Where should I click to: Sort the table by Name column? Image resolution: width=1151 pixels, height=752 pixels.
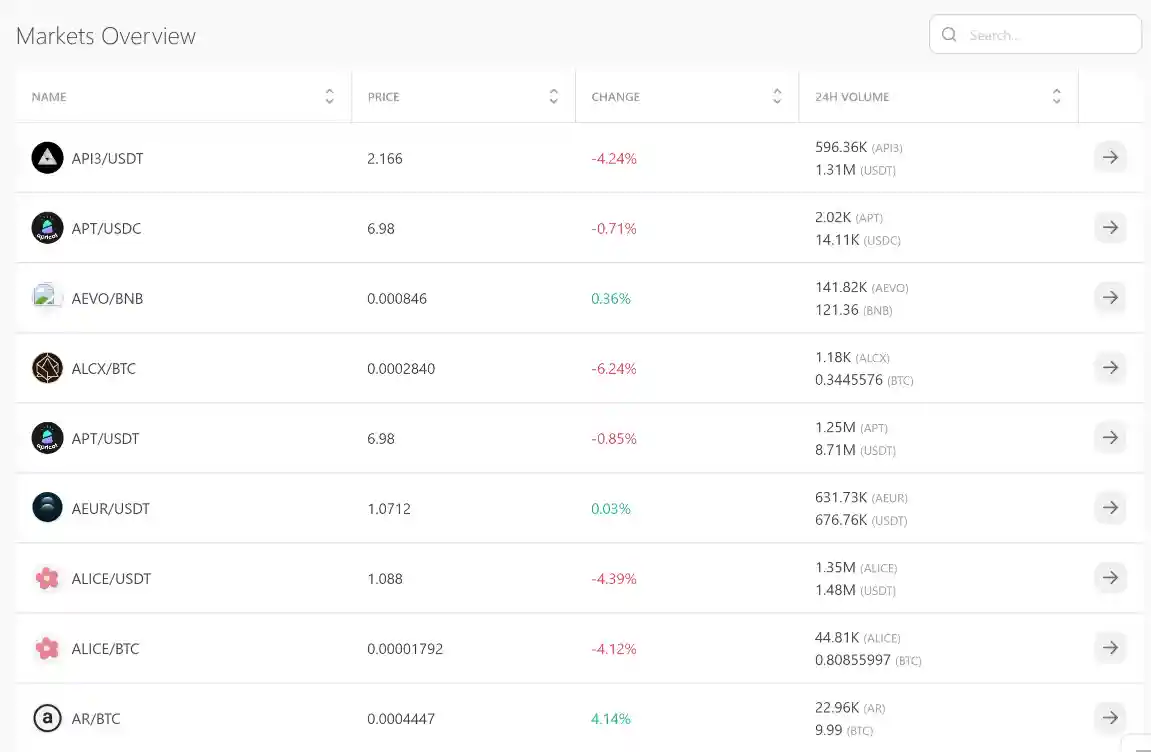329,97
